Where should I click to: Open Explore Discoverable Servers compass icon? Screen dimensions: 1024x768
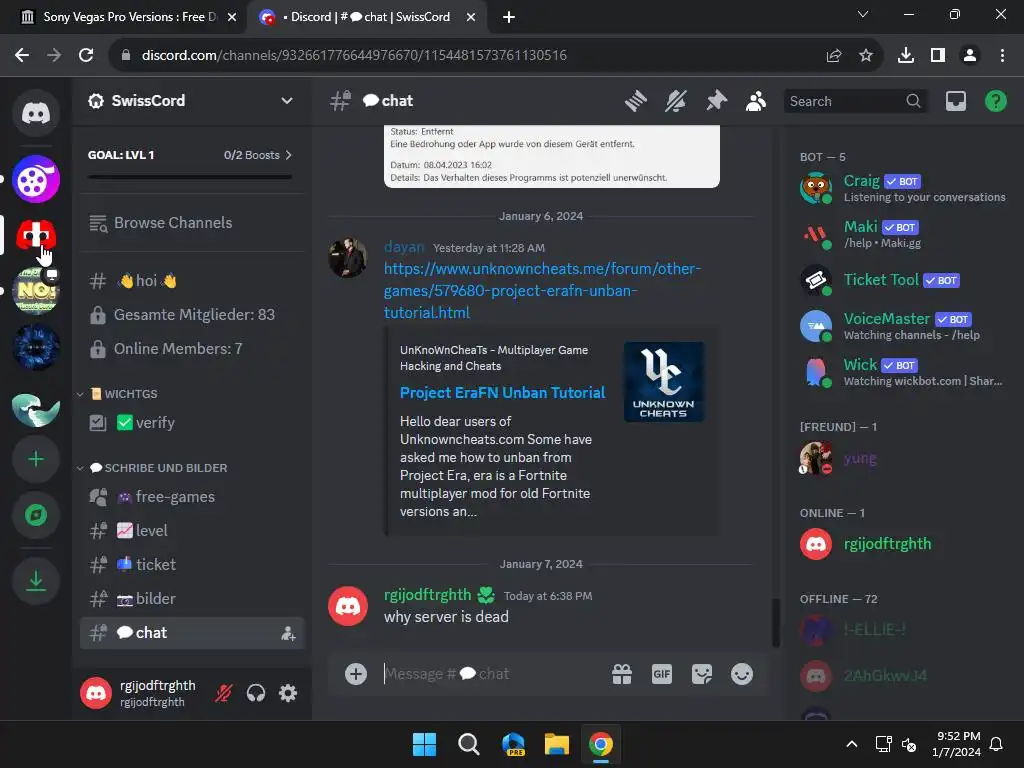(36, 515)
